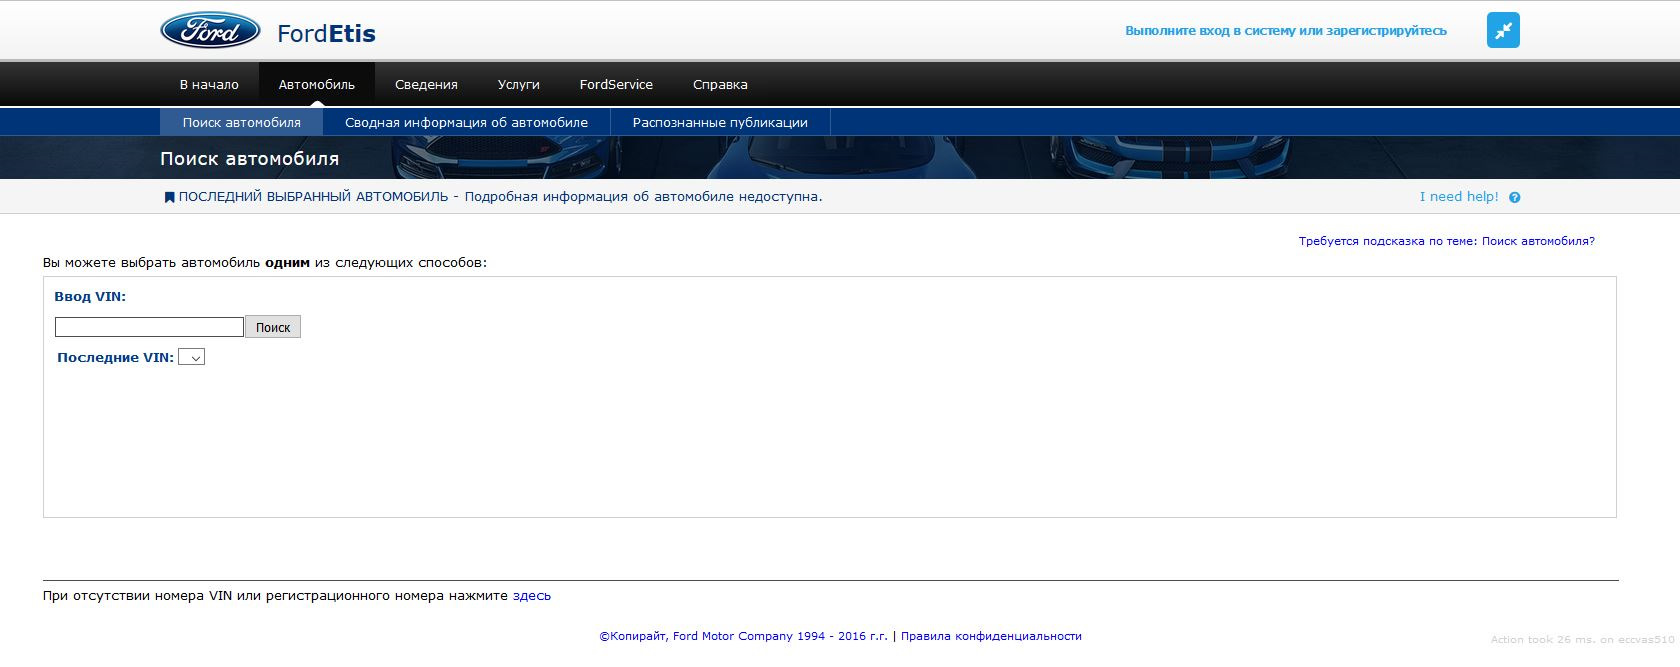Switch to Поиск автомобиля tab
The image size is (1680, 667).
click(x=241, y=122)
